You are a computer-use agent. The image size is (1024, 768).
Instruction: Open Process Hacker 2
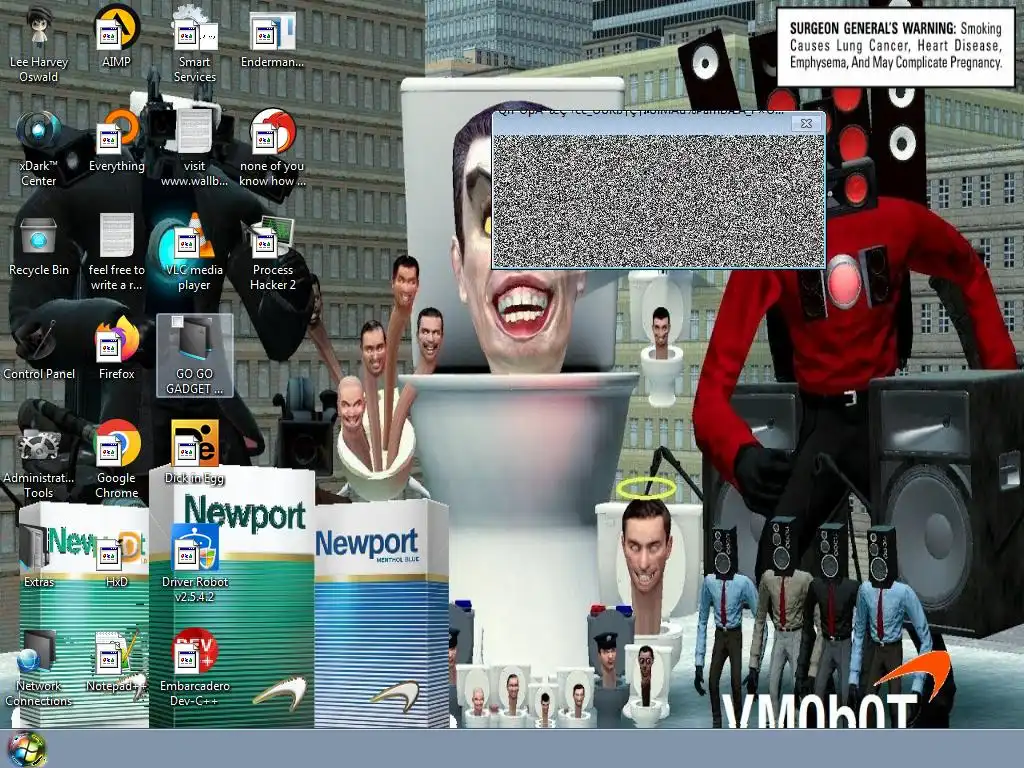[x=272, y=253]
